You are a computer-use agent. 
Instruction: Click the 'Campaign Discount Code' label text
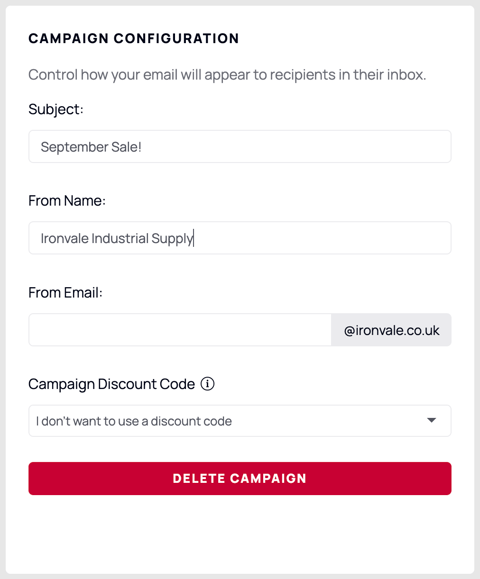[112, 384]
